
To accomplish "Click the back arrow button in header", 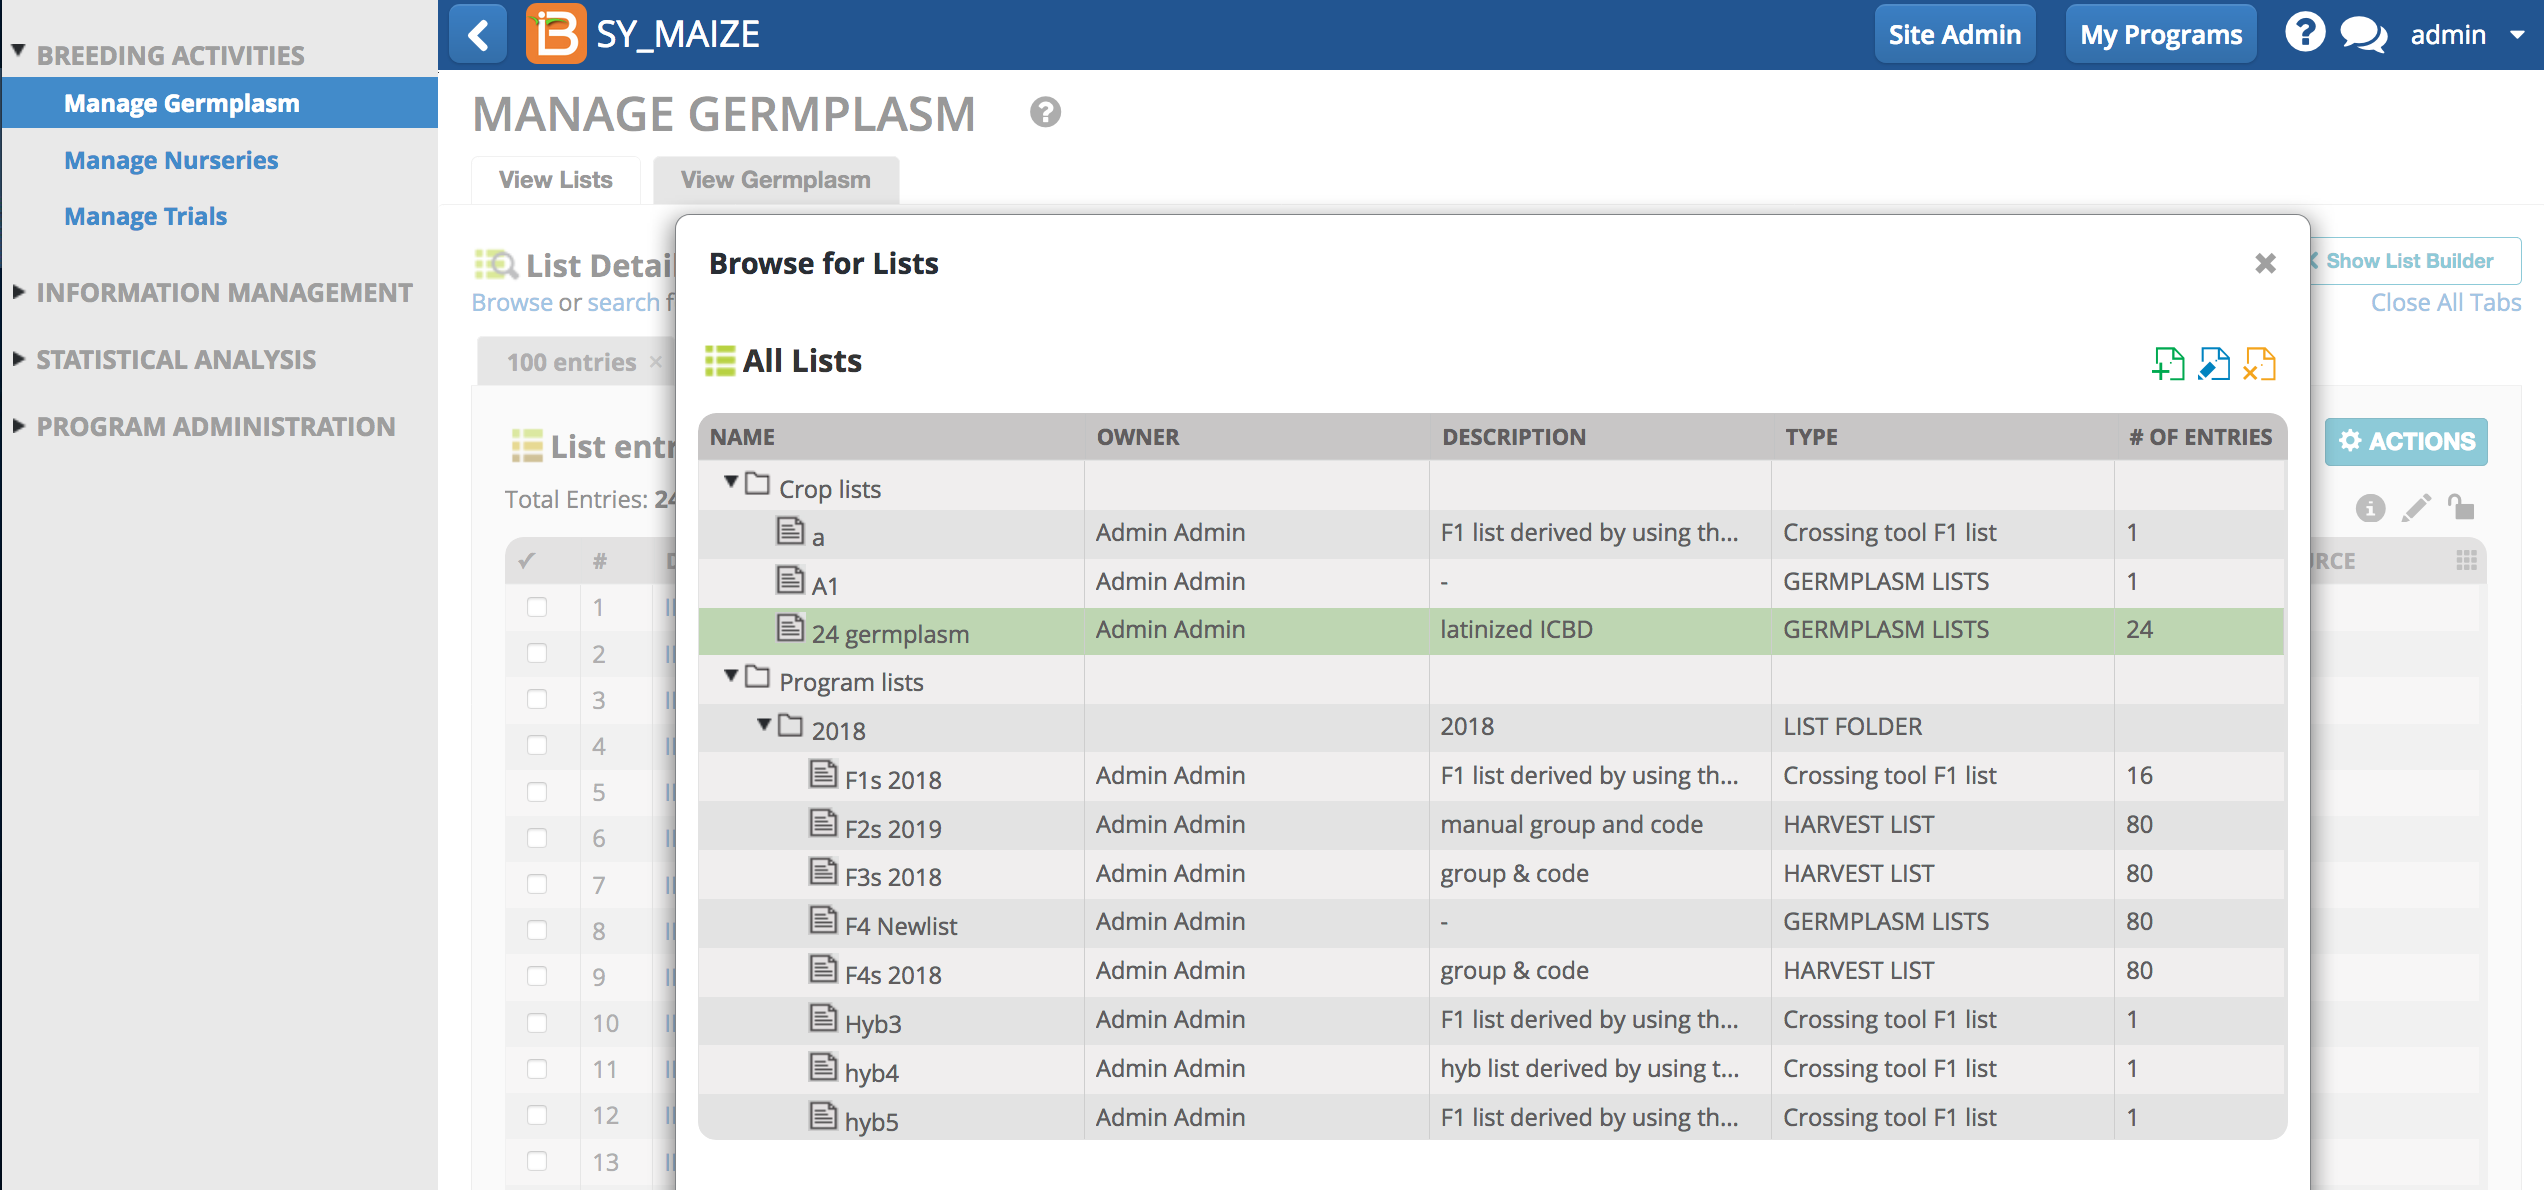I will coord(478,34).
